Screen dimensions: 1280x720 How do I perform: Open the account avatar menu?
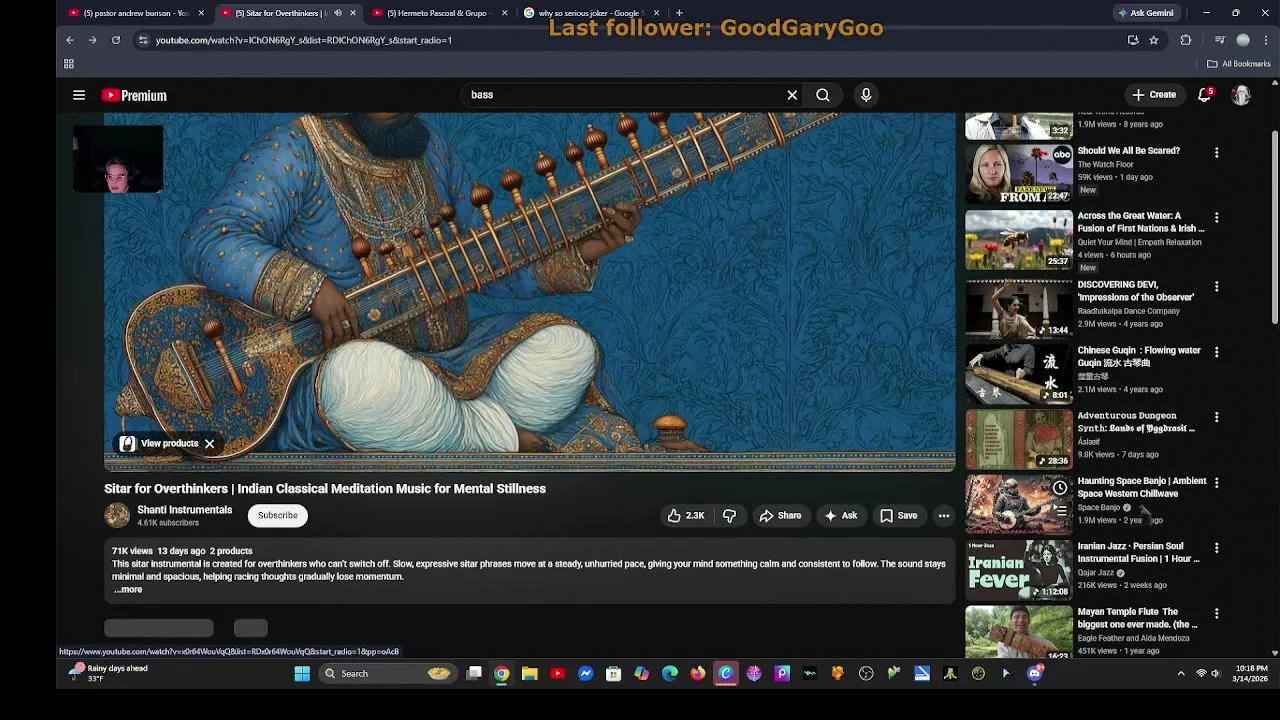click(1241, 95)
